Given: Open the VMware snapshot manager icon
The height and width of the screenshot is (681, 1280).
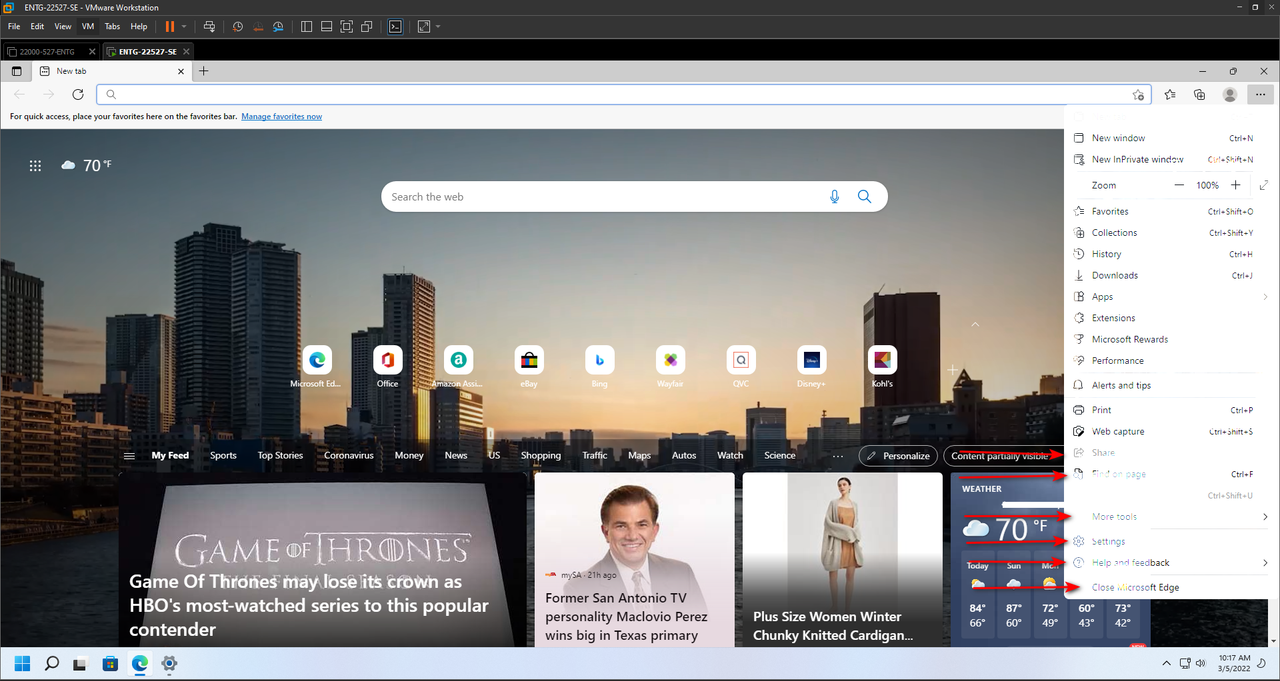Looking at the screenshot, I should pyautogui.click(x=279, y=26).
